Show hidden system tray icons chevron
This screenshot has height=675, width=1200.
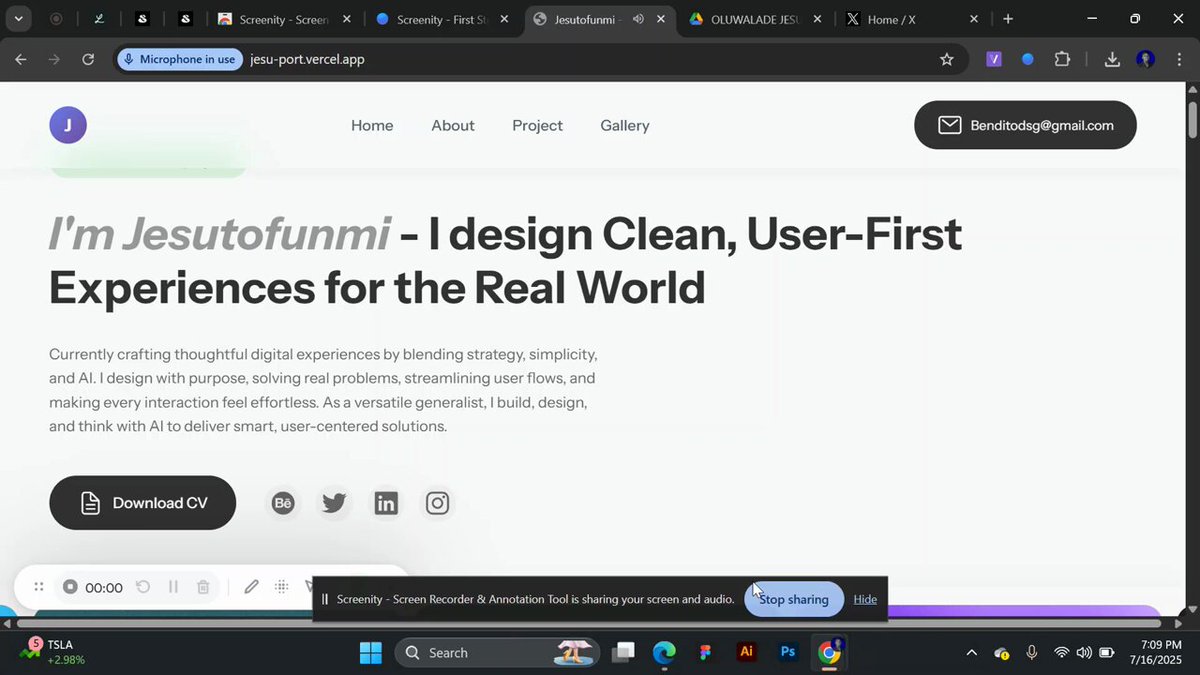coord(971,652)
